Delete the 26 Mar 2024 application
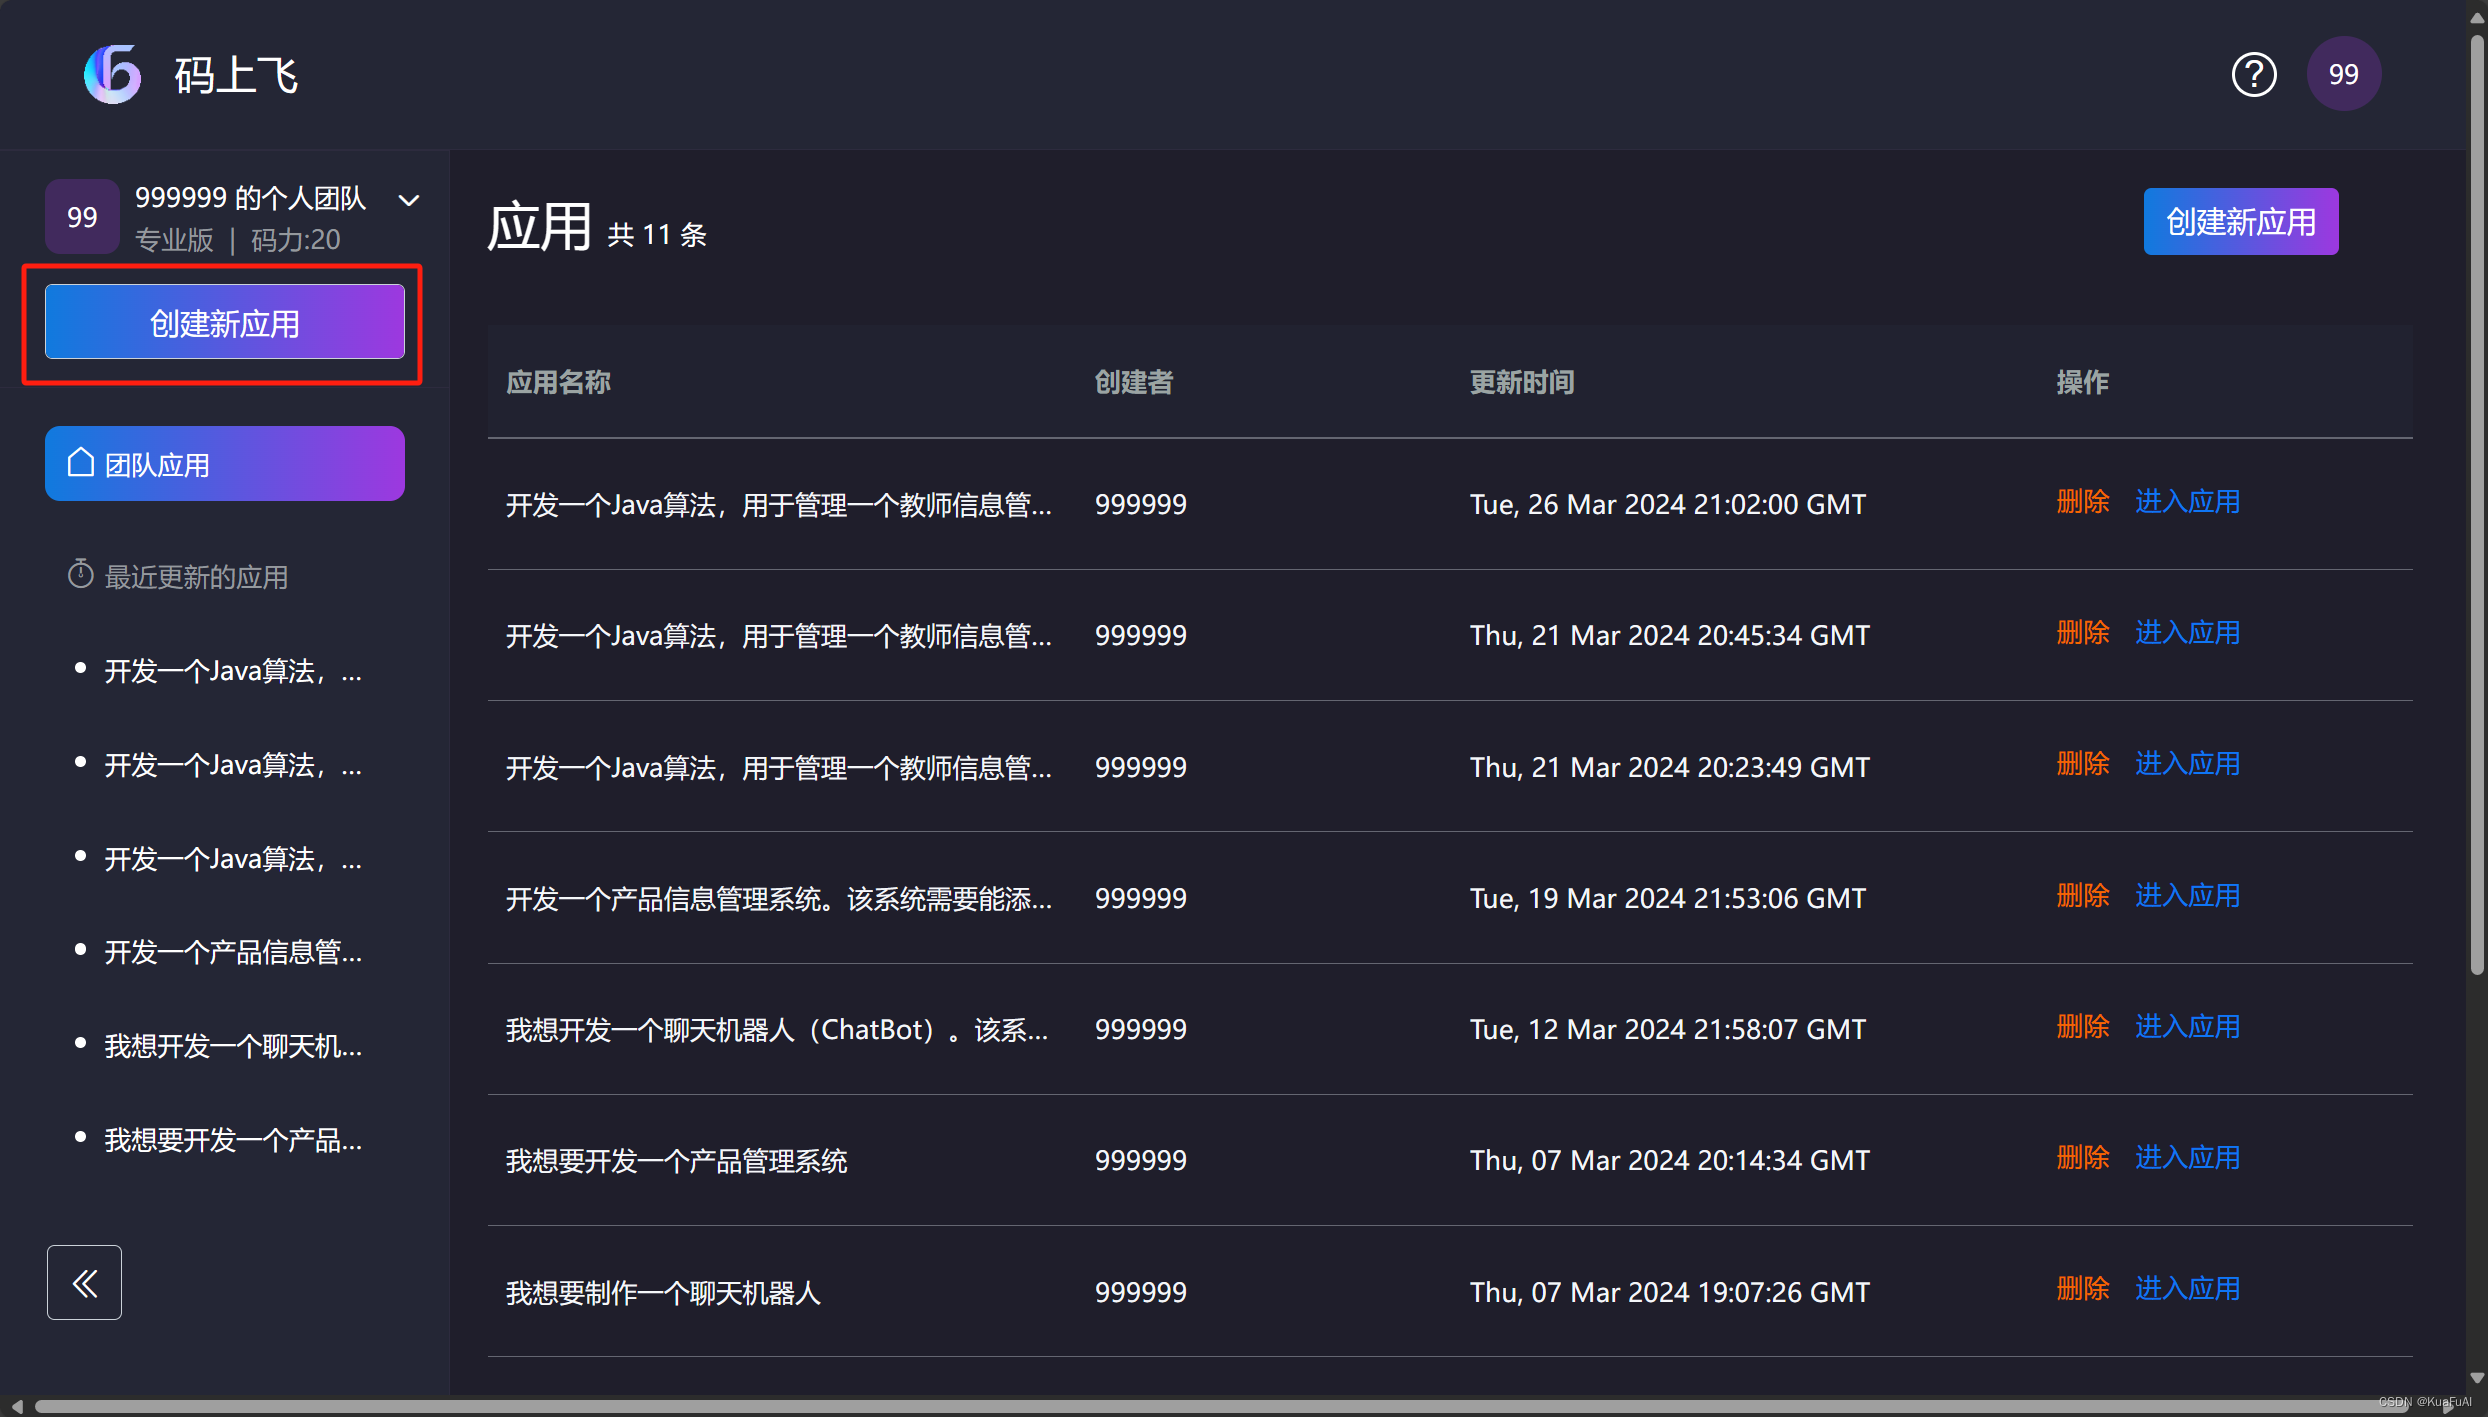This screenshot has height=1417, width=2488. (2082, 502)
